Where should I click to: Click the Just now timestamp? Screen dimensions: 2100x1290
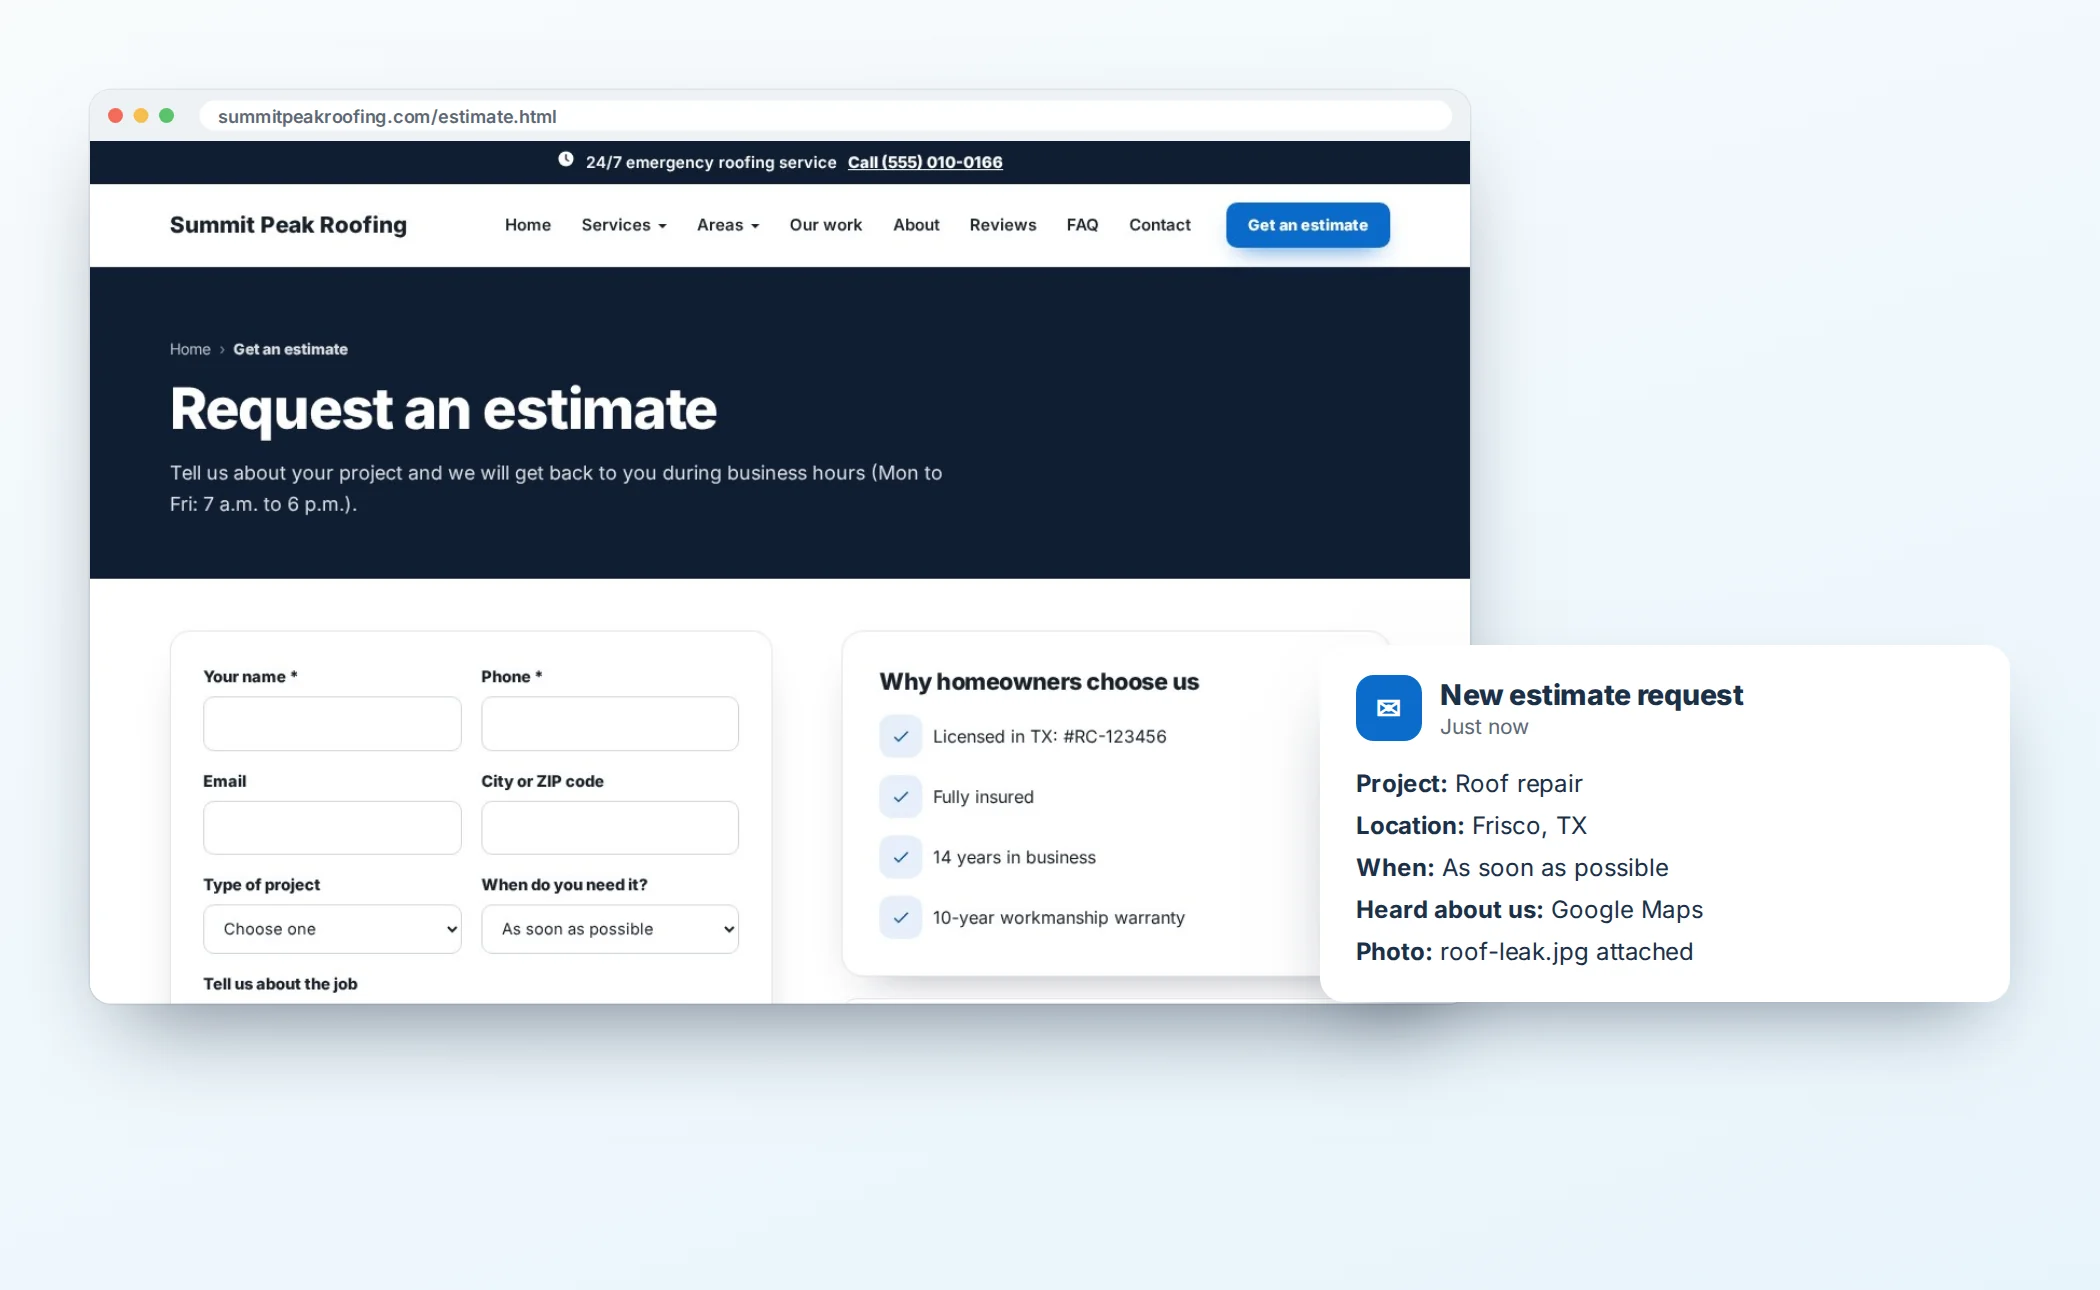tap(1484, 727)
